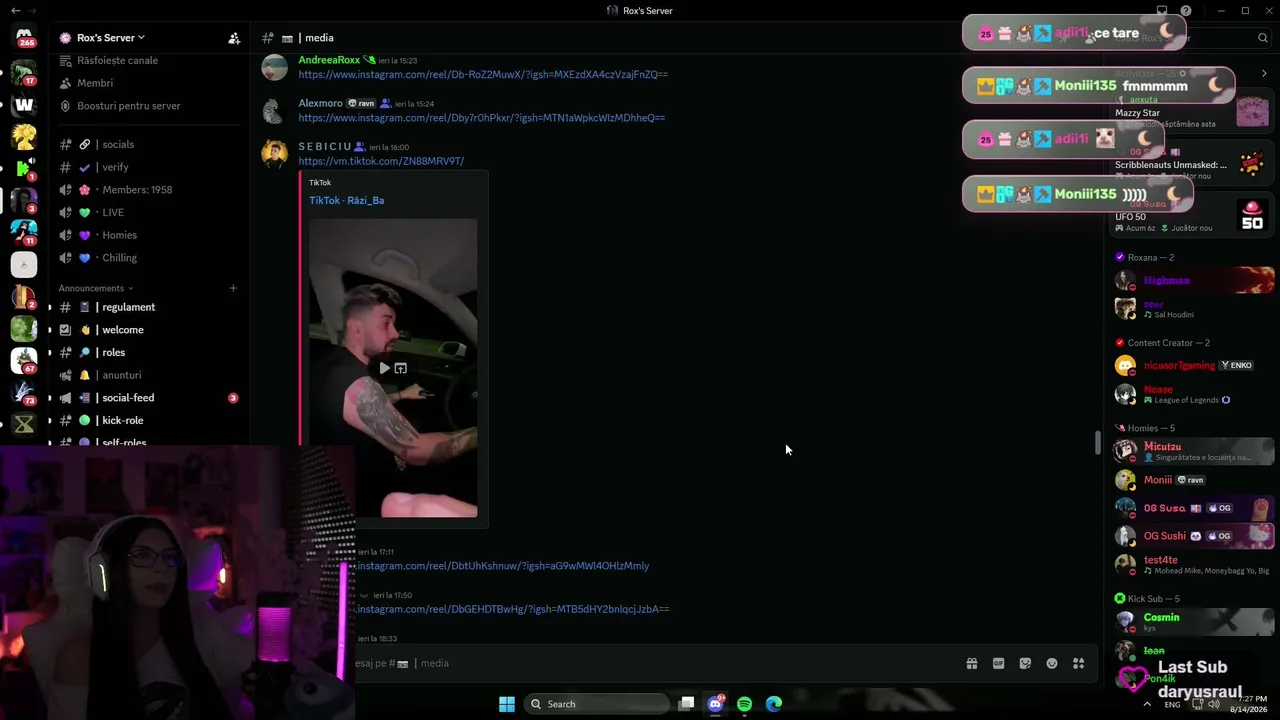Click the Alexmoro username
Screen dimensions: 1280x720
(320, 103)
